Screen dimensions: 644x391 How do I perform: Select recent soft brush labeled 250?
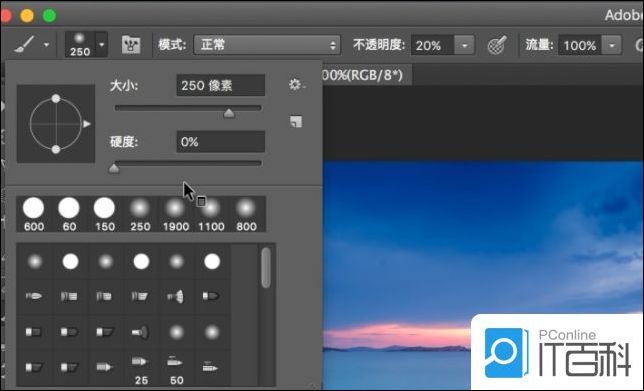click(x=140, y=214)
